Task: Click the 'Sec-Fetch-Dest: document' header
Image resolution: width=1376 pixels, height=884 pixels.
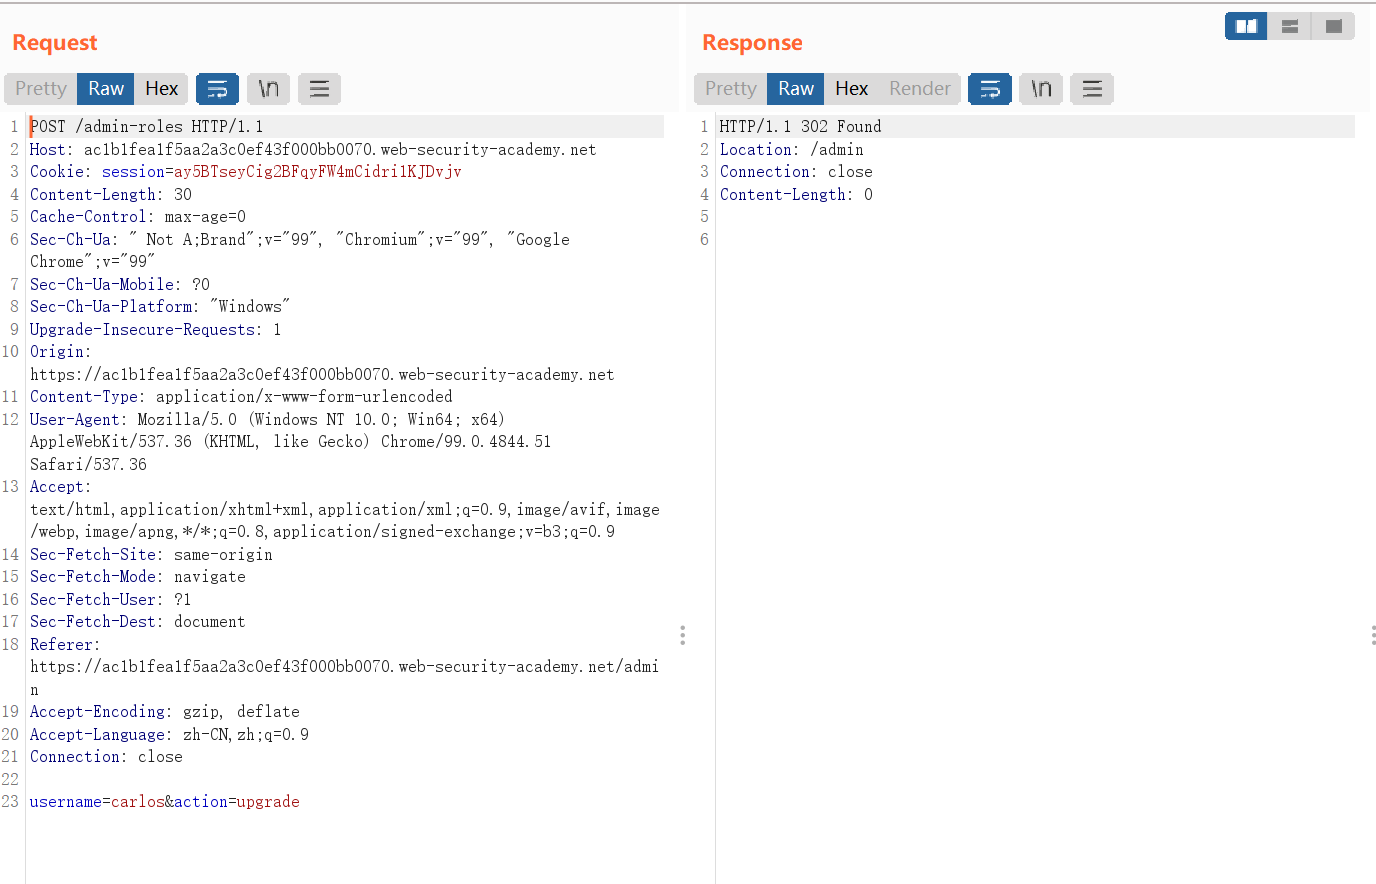Action: pos(138,622)
